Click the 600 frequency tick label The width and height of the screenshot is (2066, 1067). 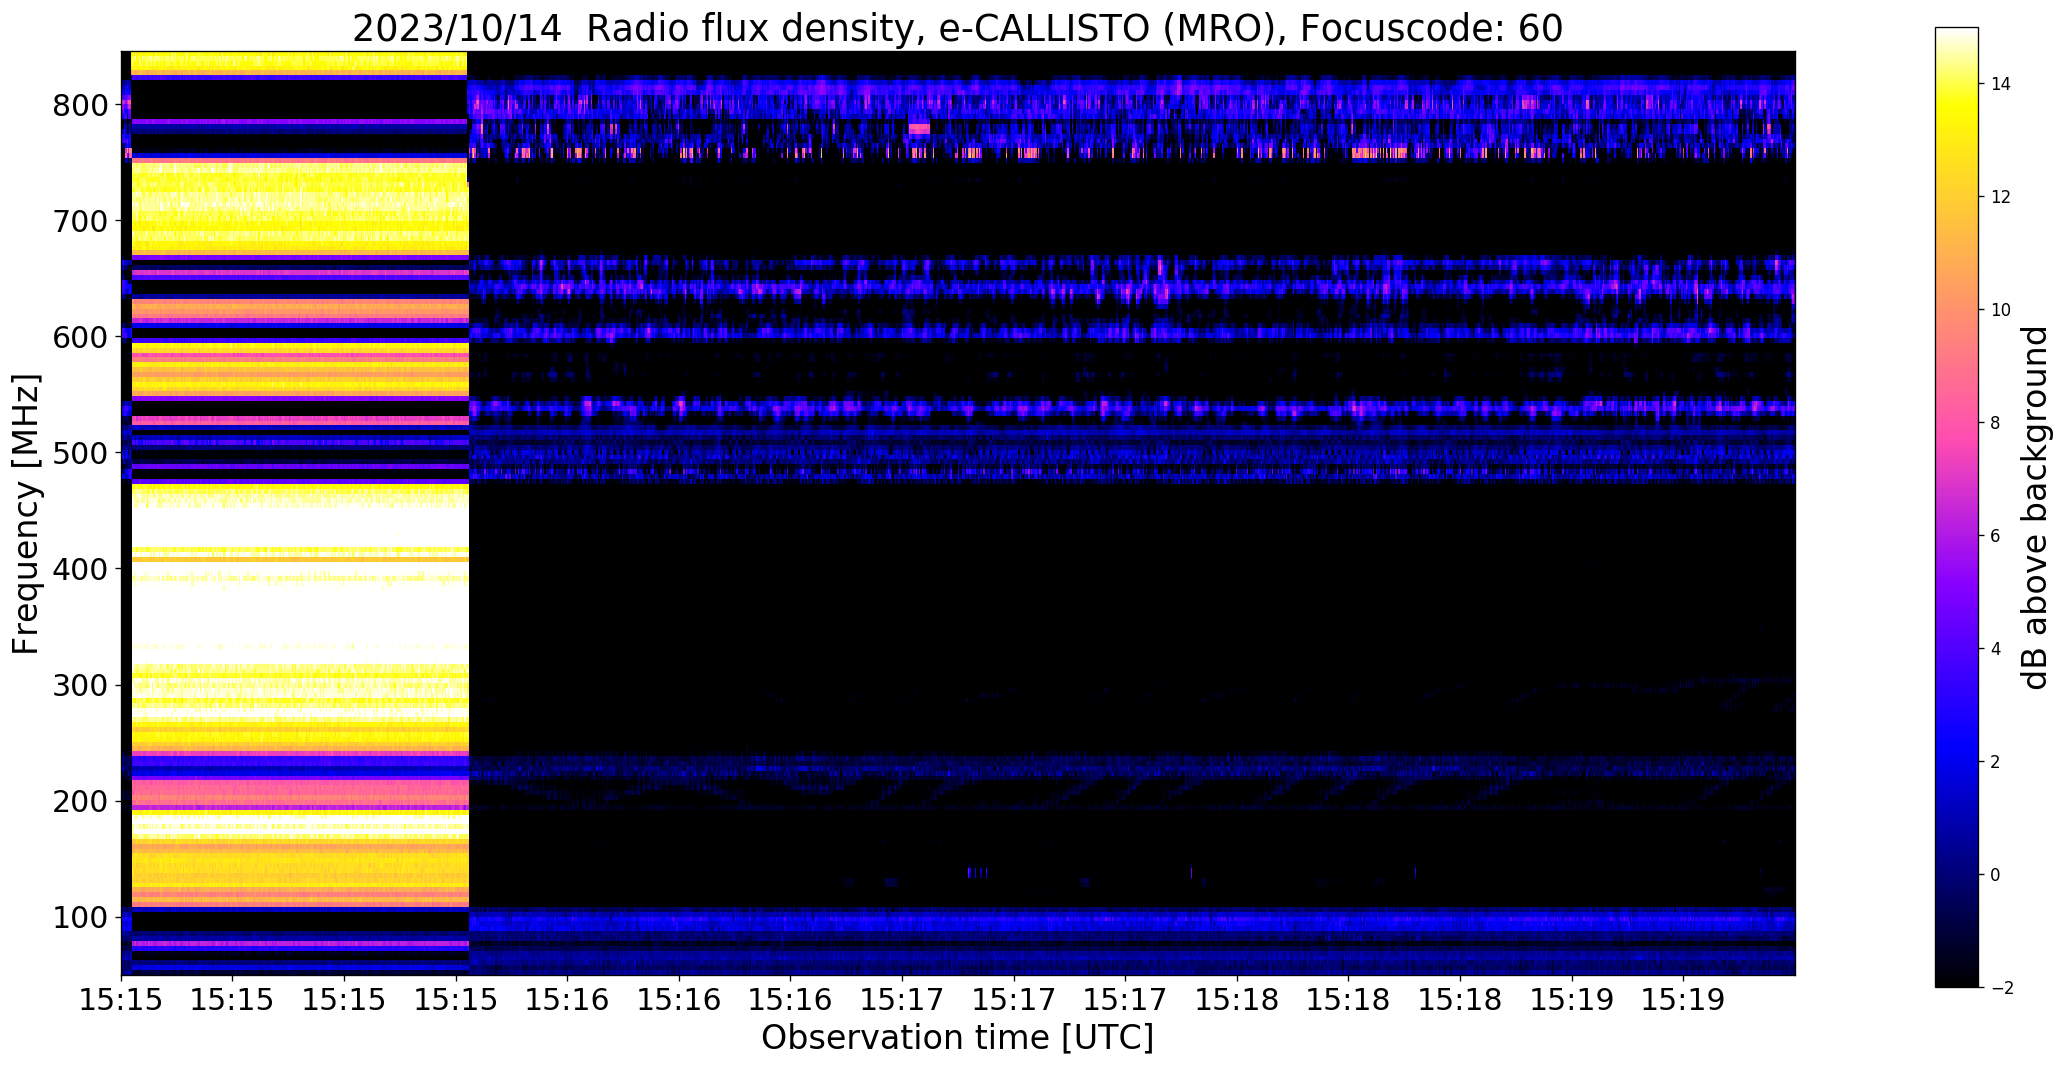click(x=79, y=337)
